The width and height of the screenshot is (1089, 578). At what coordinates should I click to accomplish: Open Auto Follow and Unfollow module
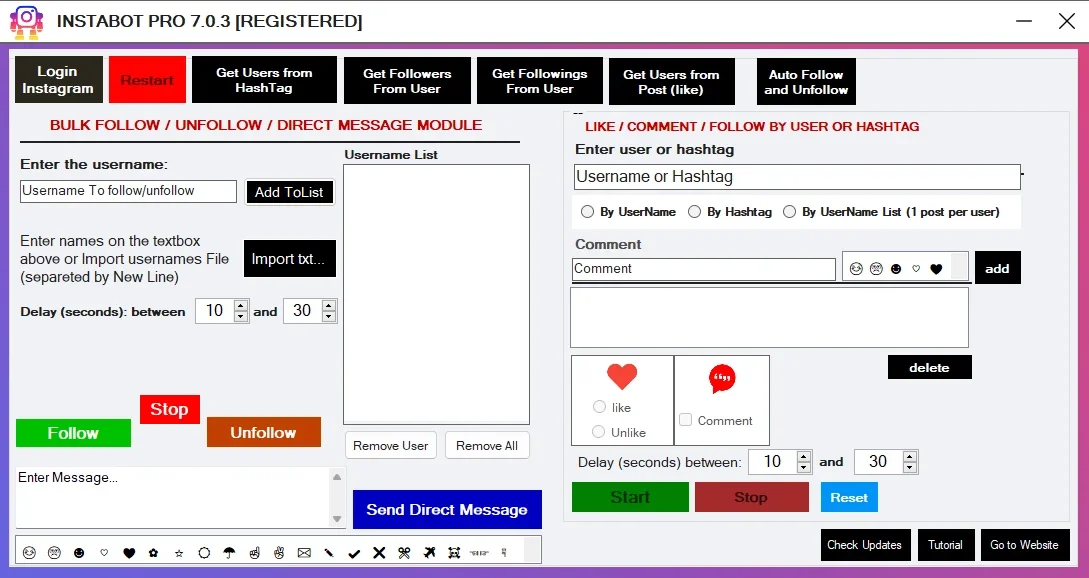(x=806, y=82)
